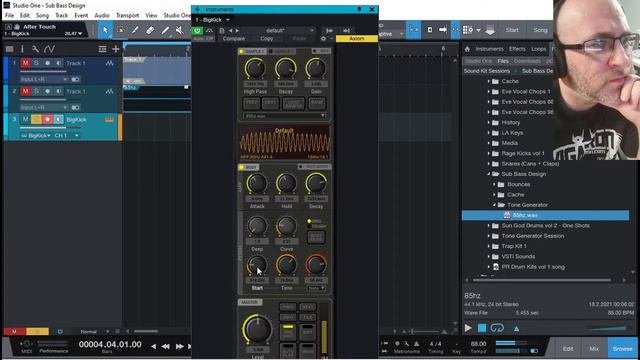Select the Eraser tool
640x360 pixels.
[150, 30]
